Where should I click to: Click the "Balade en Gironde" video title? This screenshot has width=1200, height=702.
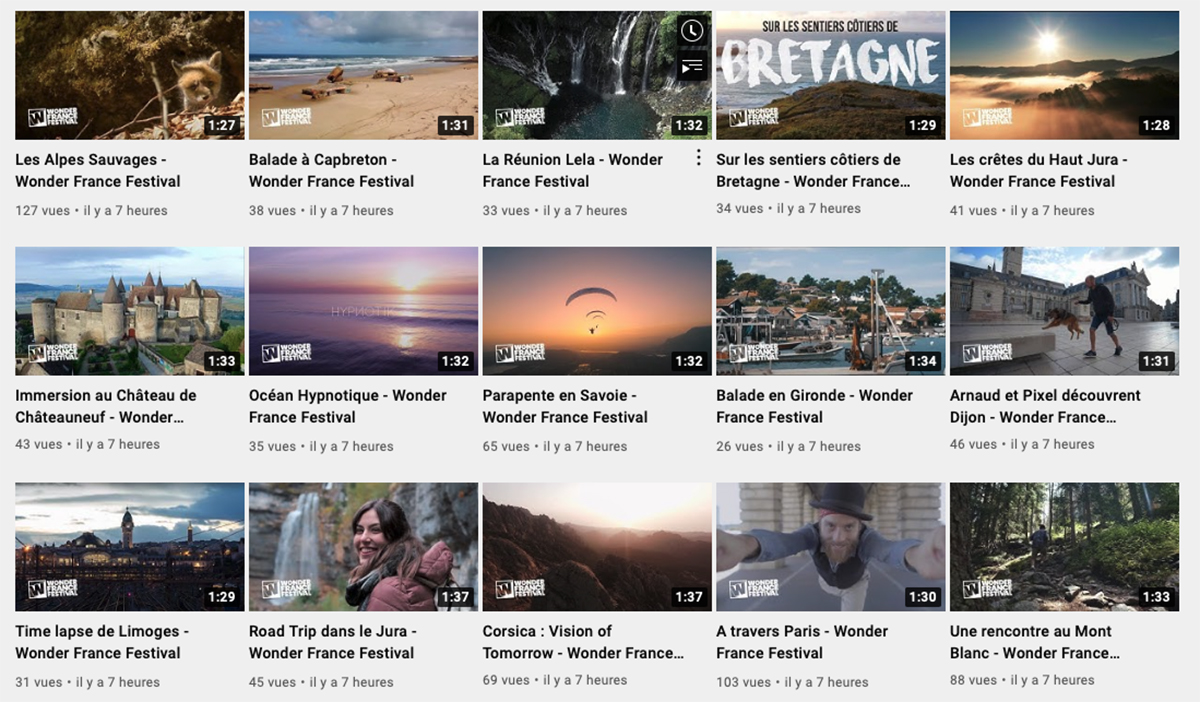[815, 406]
